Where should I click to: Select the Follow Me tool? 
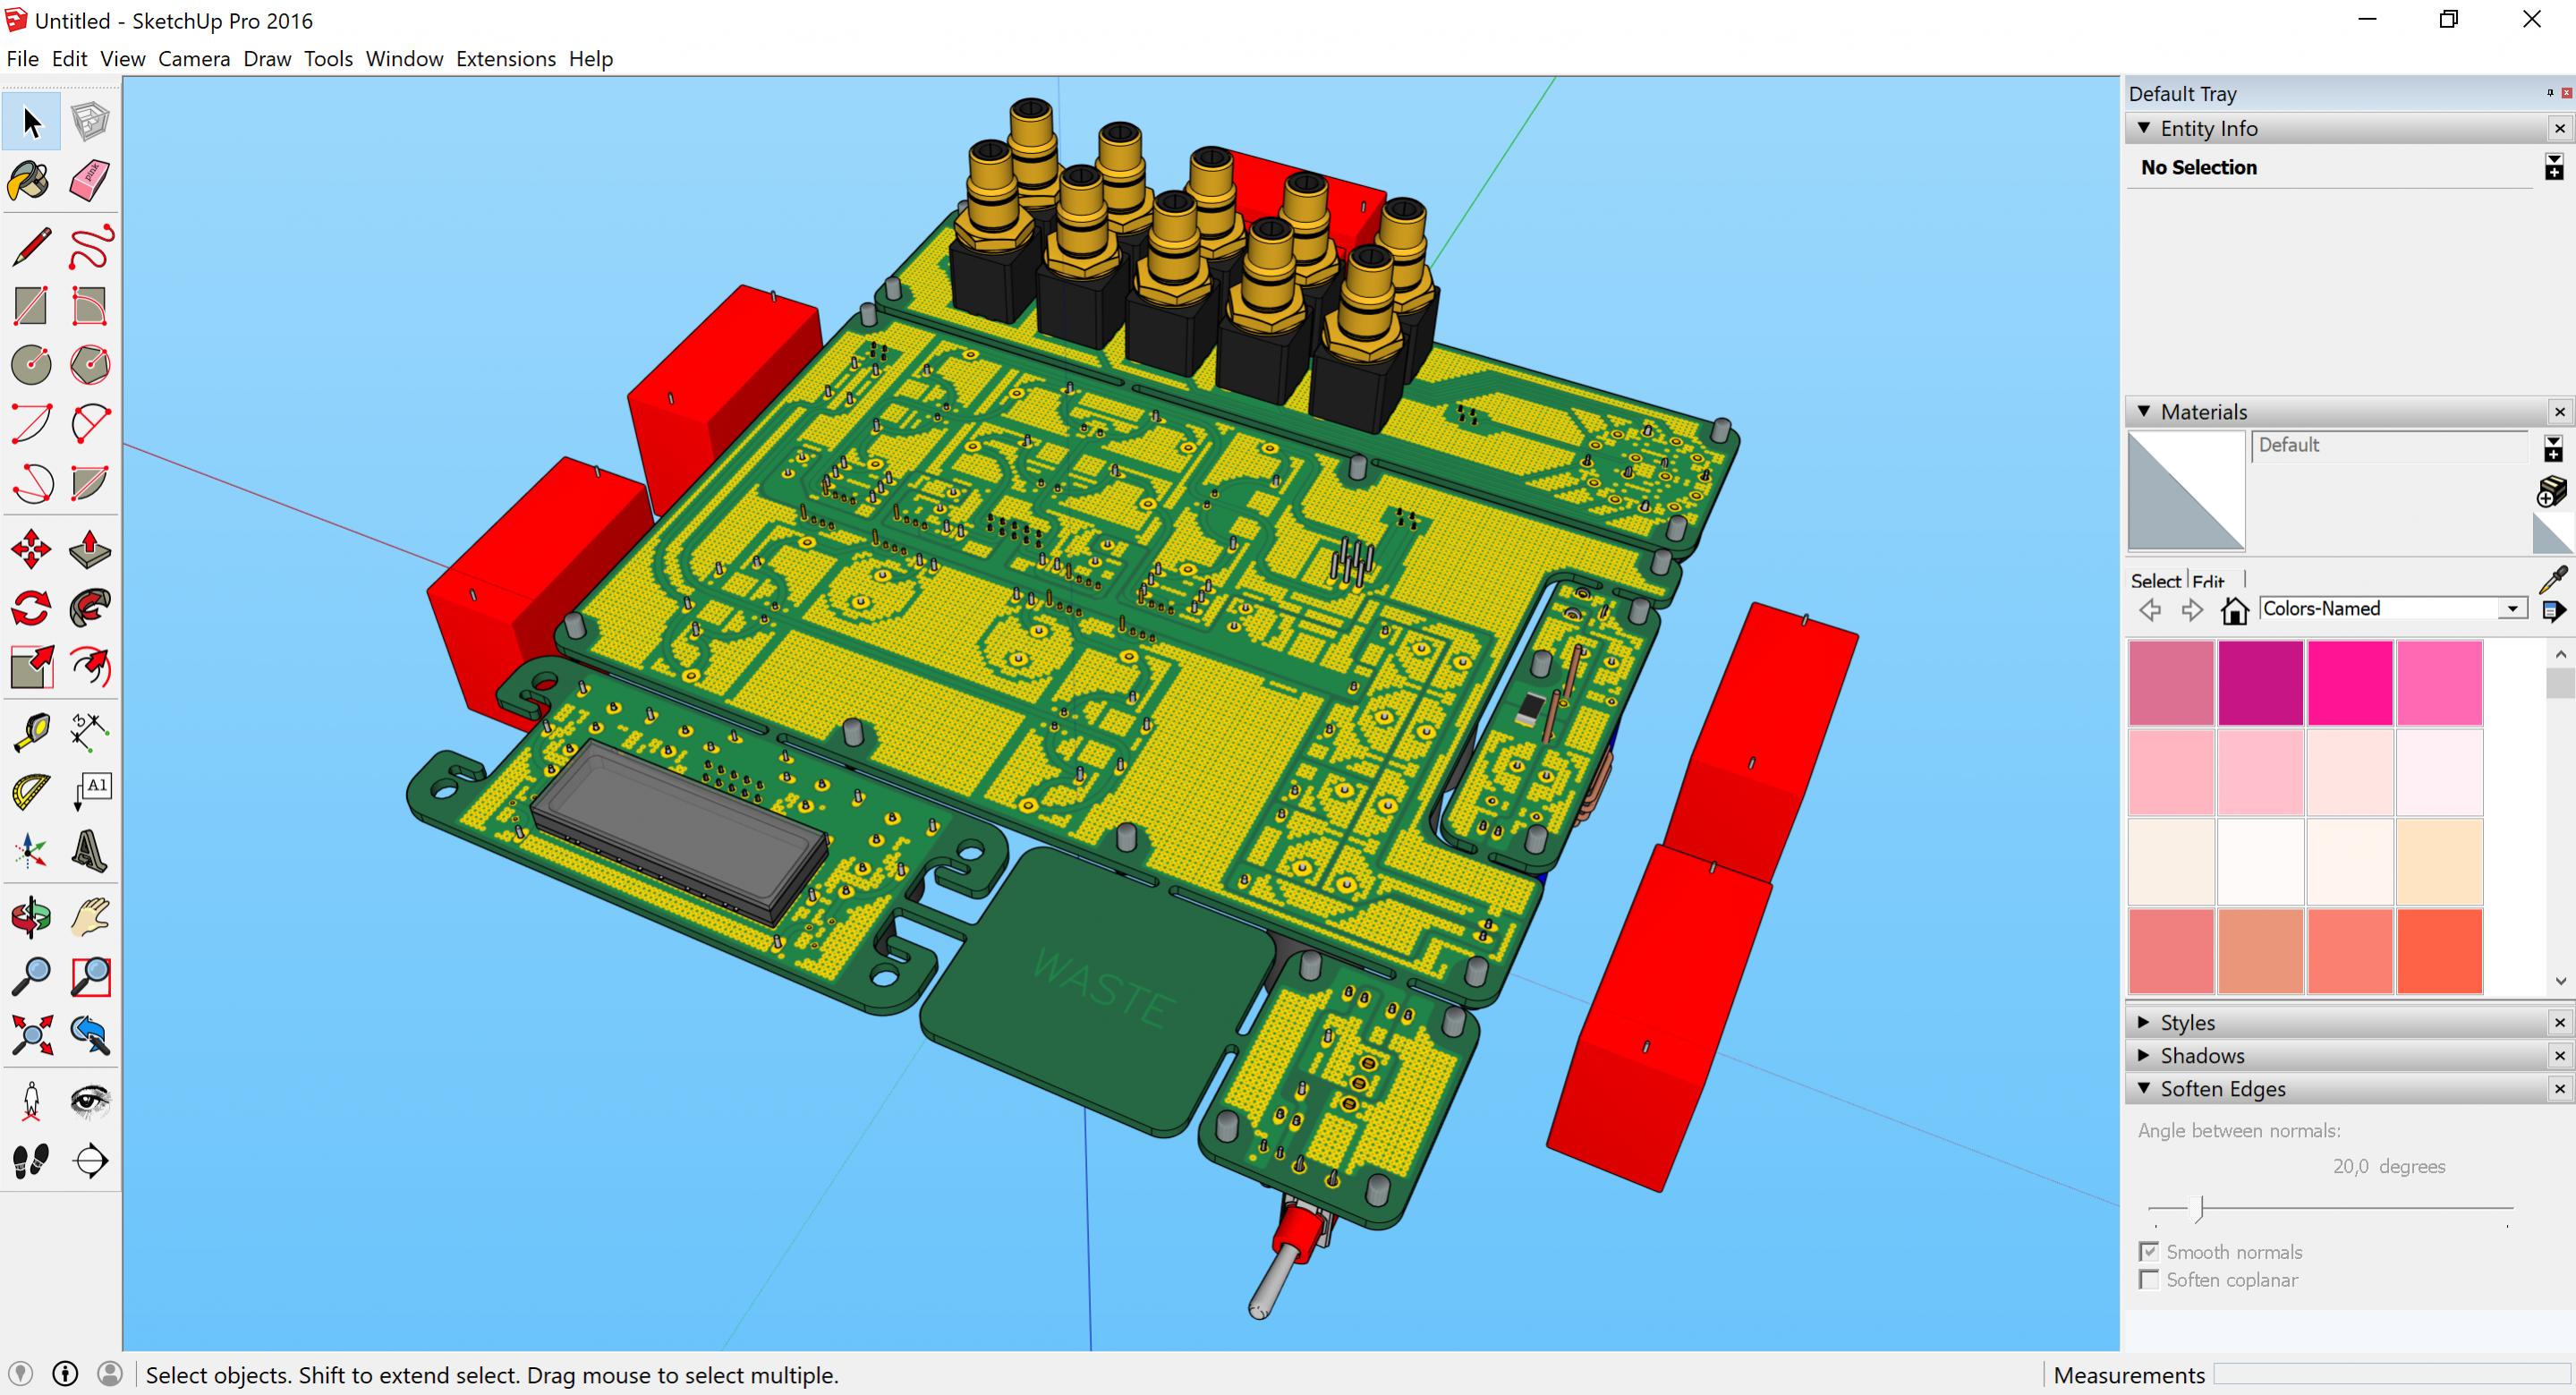(90, 608)
